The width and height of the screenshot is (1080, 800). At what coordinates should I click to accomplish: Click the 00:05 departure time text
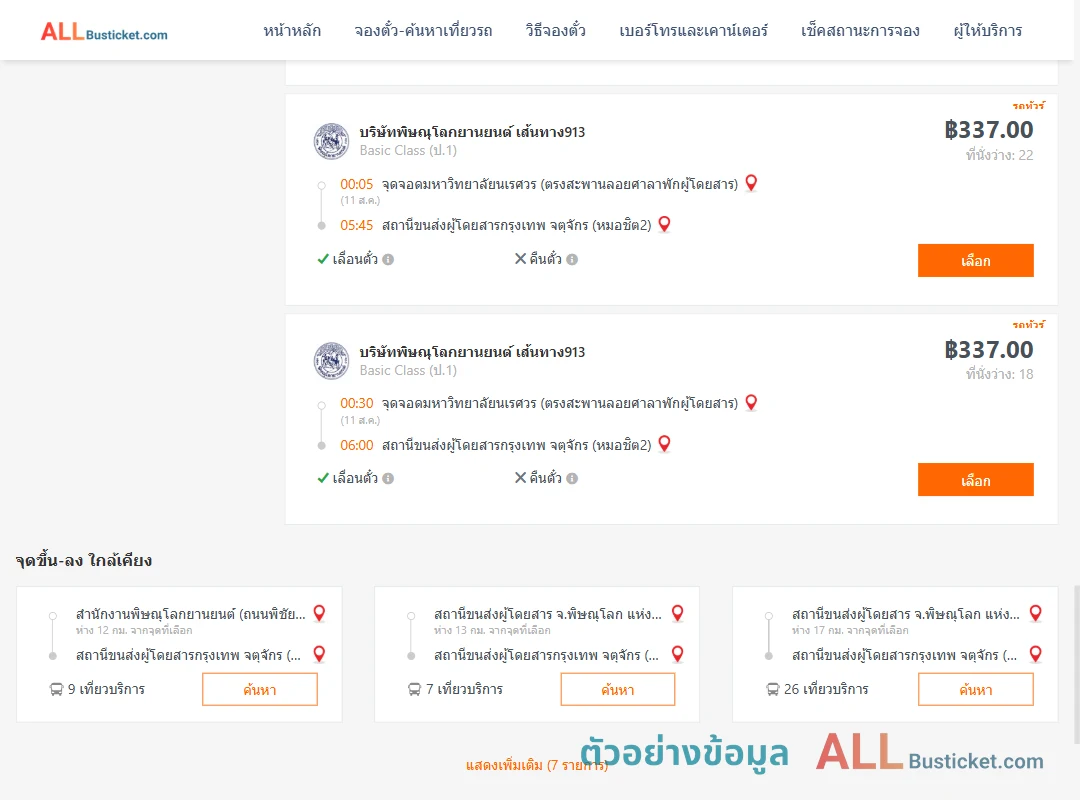pyautogui.click(x=356, y=184)
